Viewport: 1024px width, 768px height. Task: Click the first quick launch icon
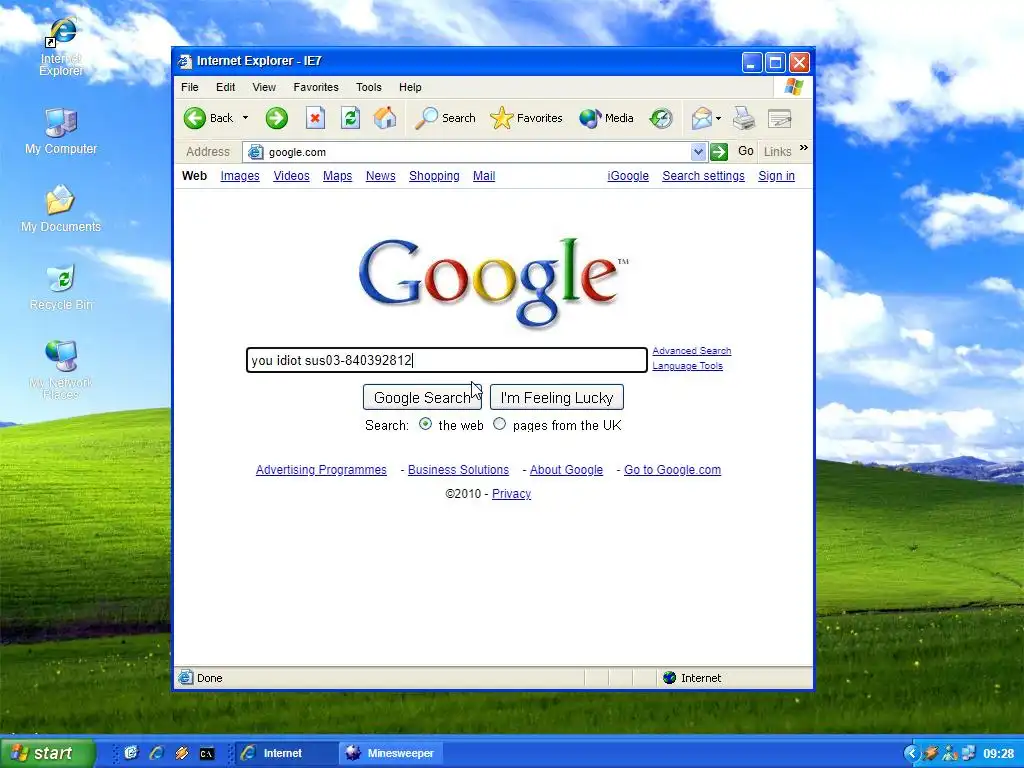pyautogui.click(x=131, y=753)
